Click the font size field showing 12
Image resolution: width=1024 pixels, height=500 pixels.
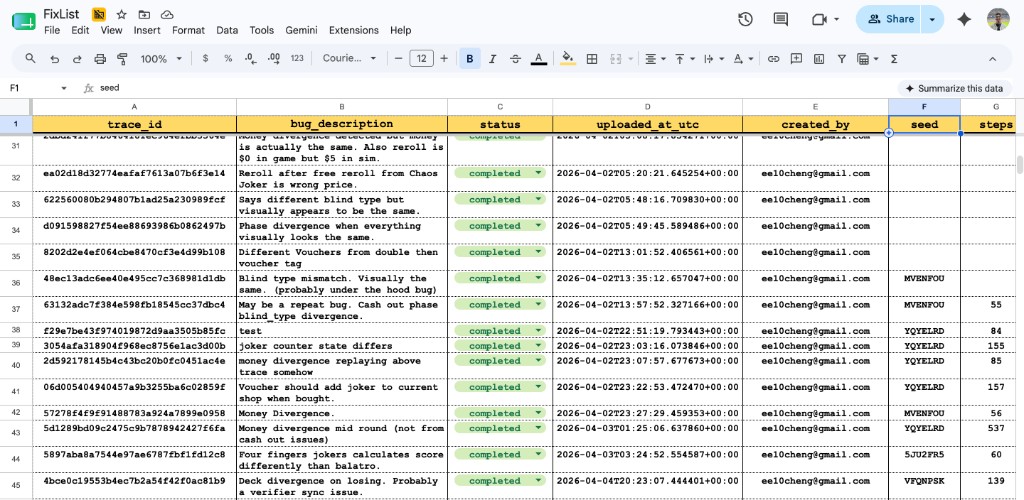point(421,59)
